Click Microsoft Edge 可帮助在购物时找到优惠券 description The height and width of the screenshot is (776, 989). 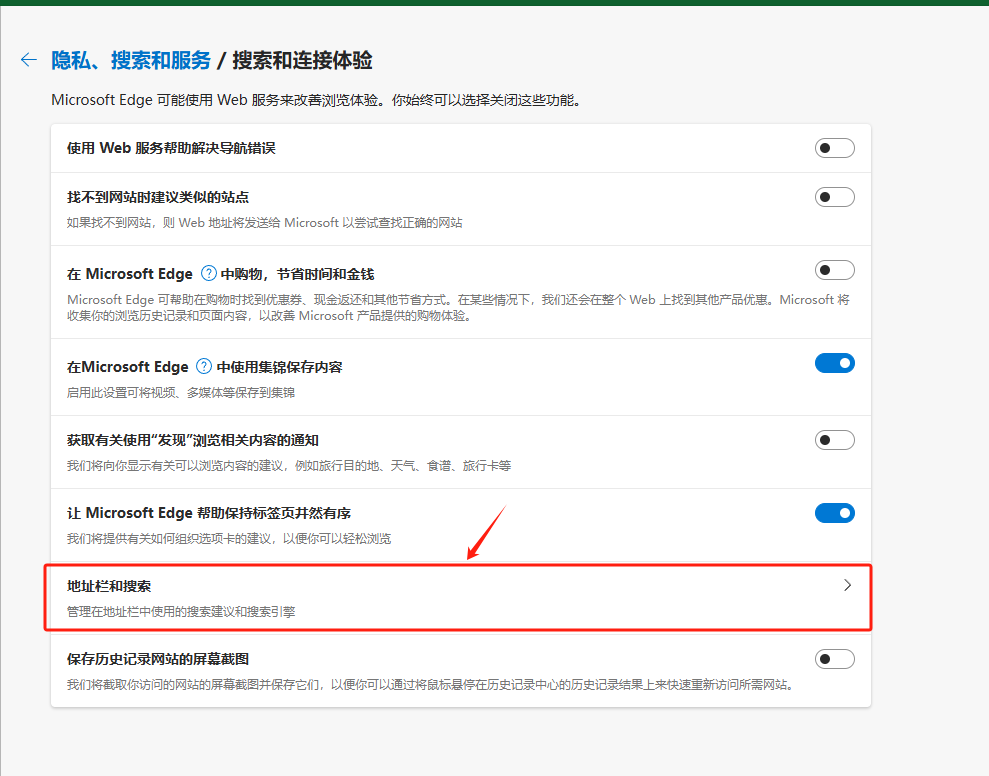click(459, 307)
